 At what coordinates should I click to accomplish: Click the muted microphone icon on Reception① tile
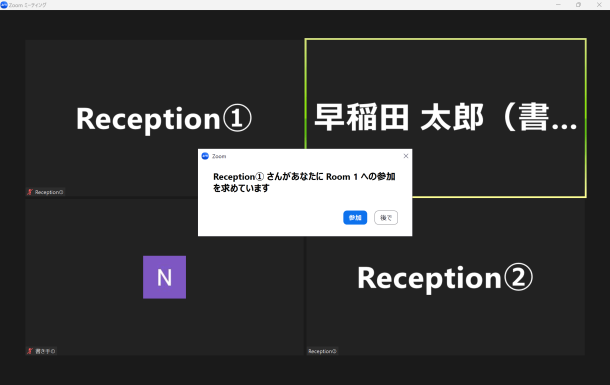click(x=30, y=192)
